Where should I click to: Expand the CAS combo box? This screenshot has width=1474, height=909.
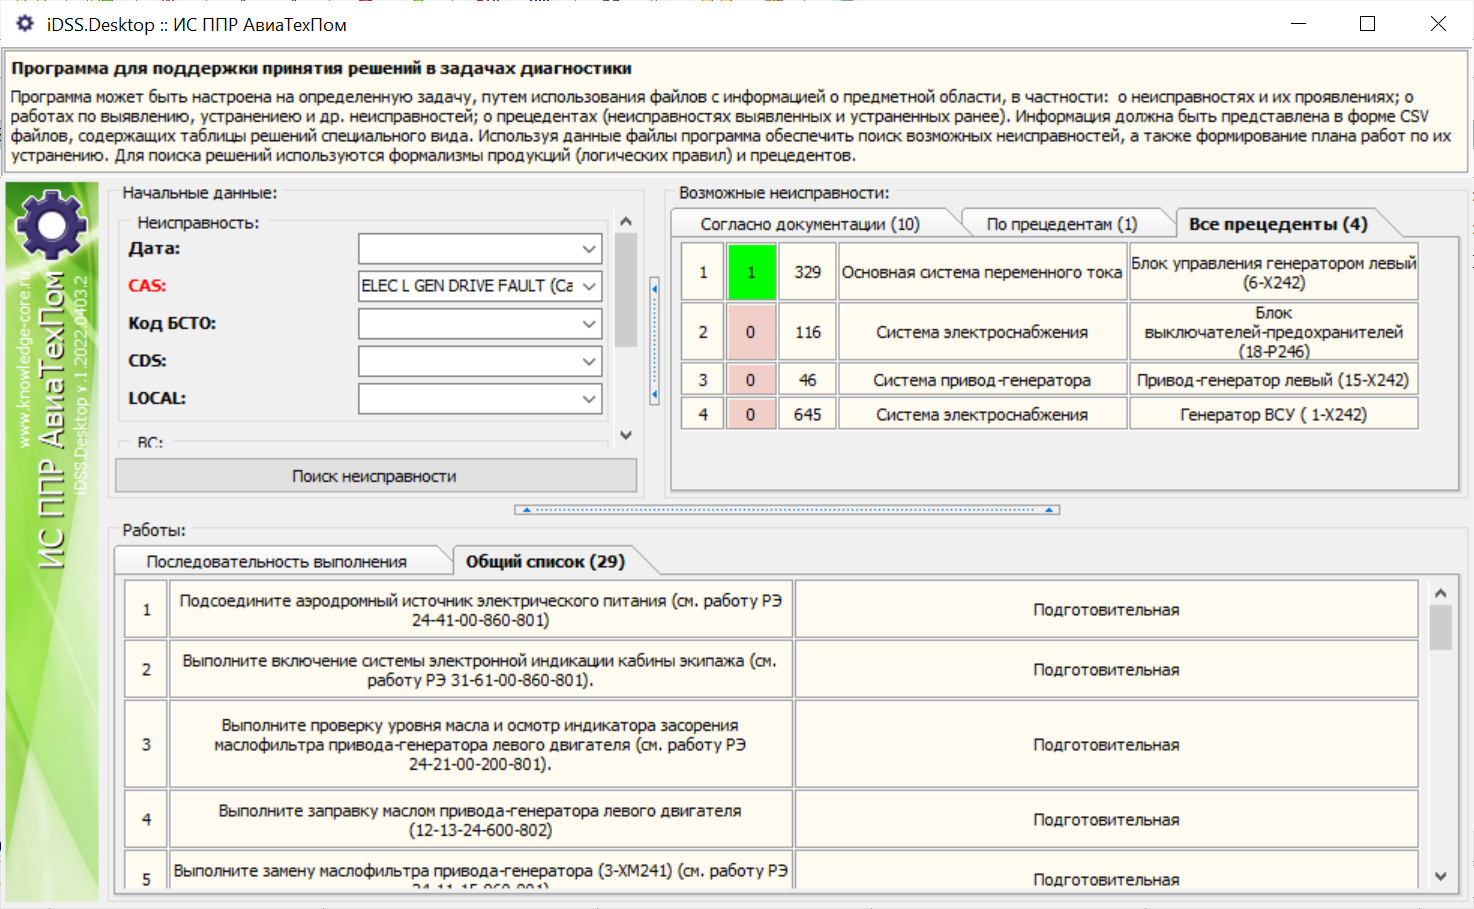588,286
